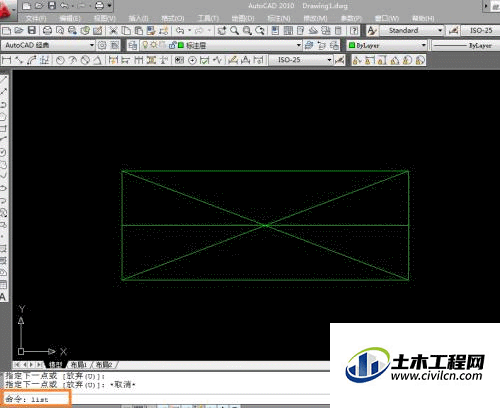Select Diameter dimension tool
Screen dimensions: 500x408
85,60
